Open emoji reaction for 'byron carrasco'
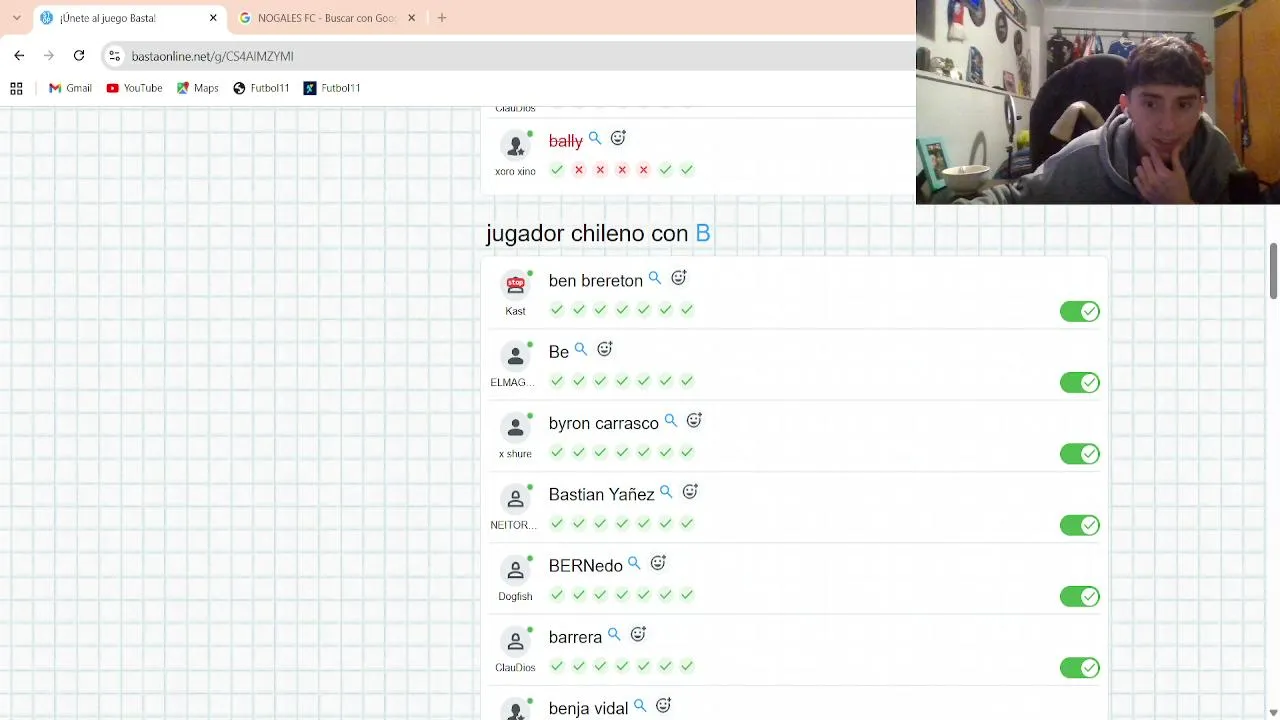This screenshot has height=720, width=1280. pos(695,420)
